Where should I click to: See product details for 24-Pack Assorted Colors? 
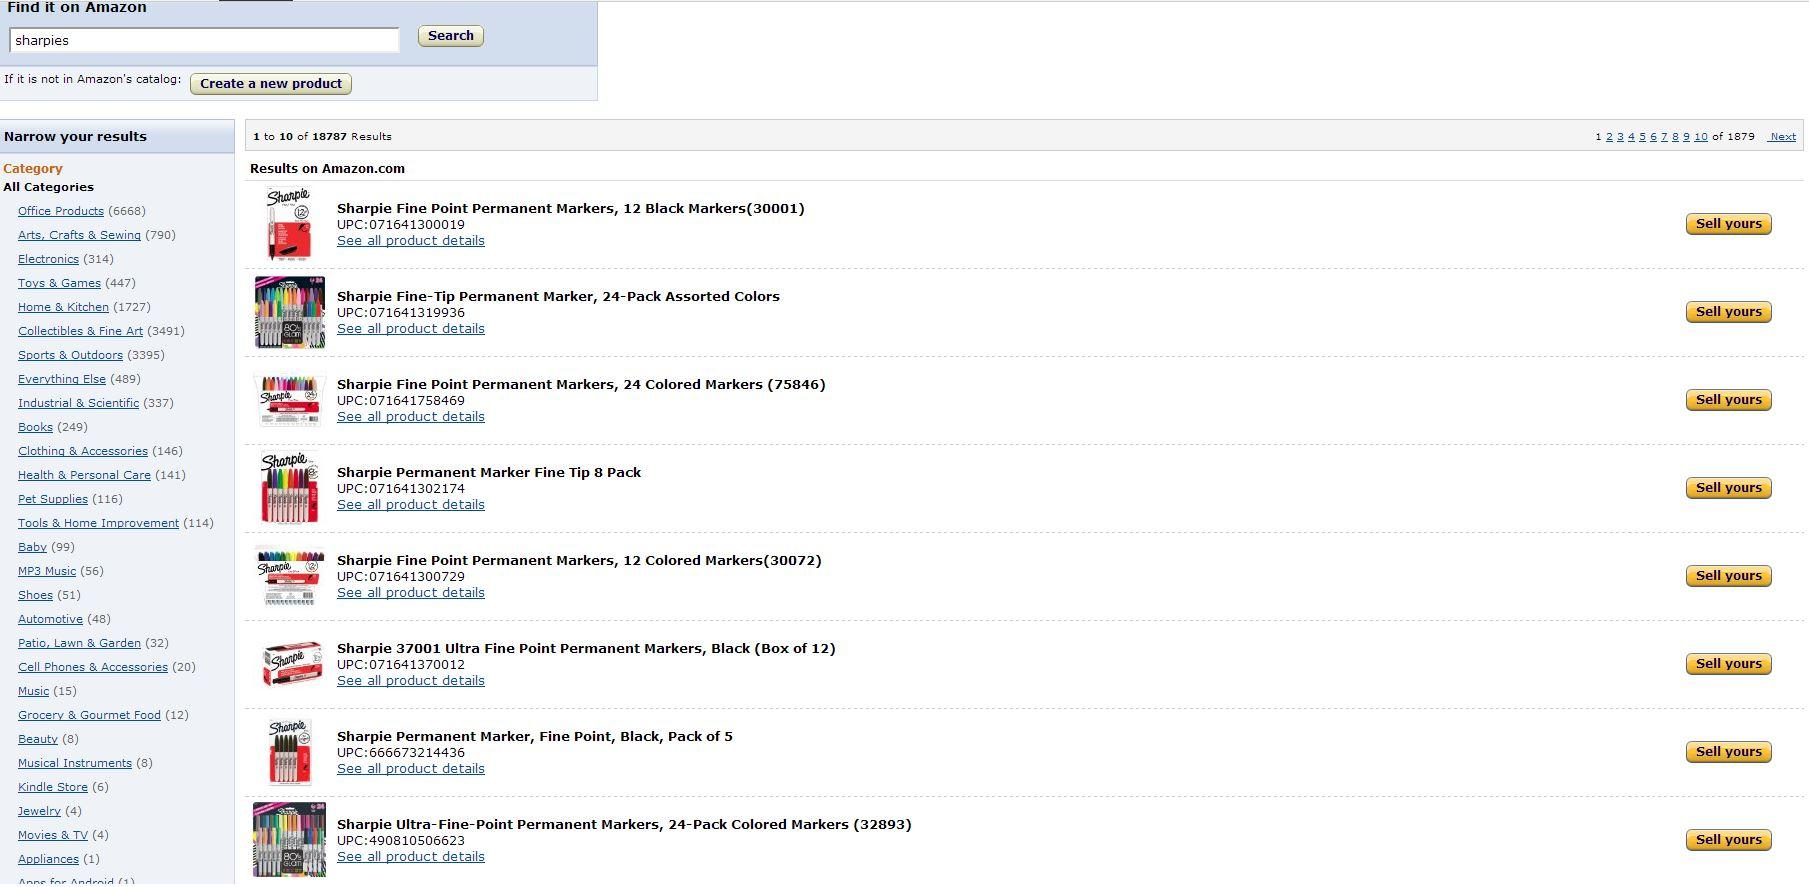pos(411,329)
